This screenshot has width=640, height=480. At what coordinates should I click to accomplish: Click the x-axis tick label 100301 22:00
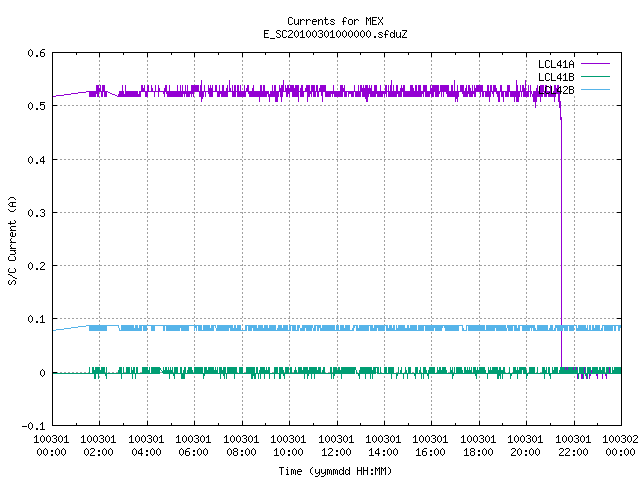tap(573, 446)
